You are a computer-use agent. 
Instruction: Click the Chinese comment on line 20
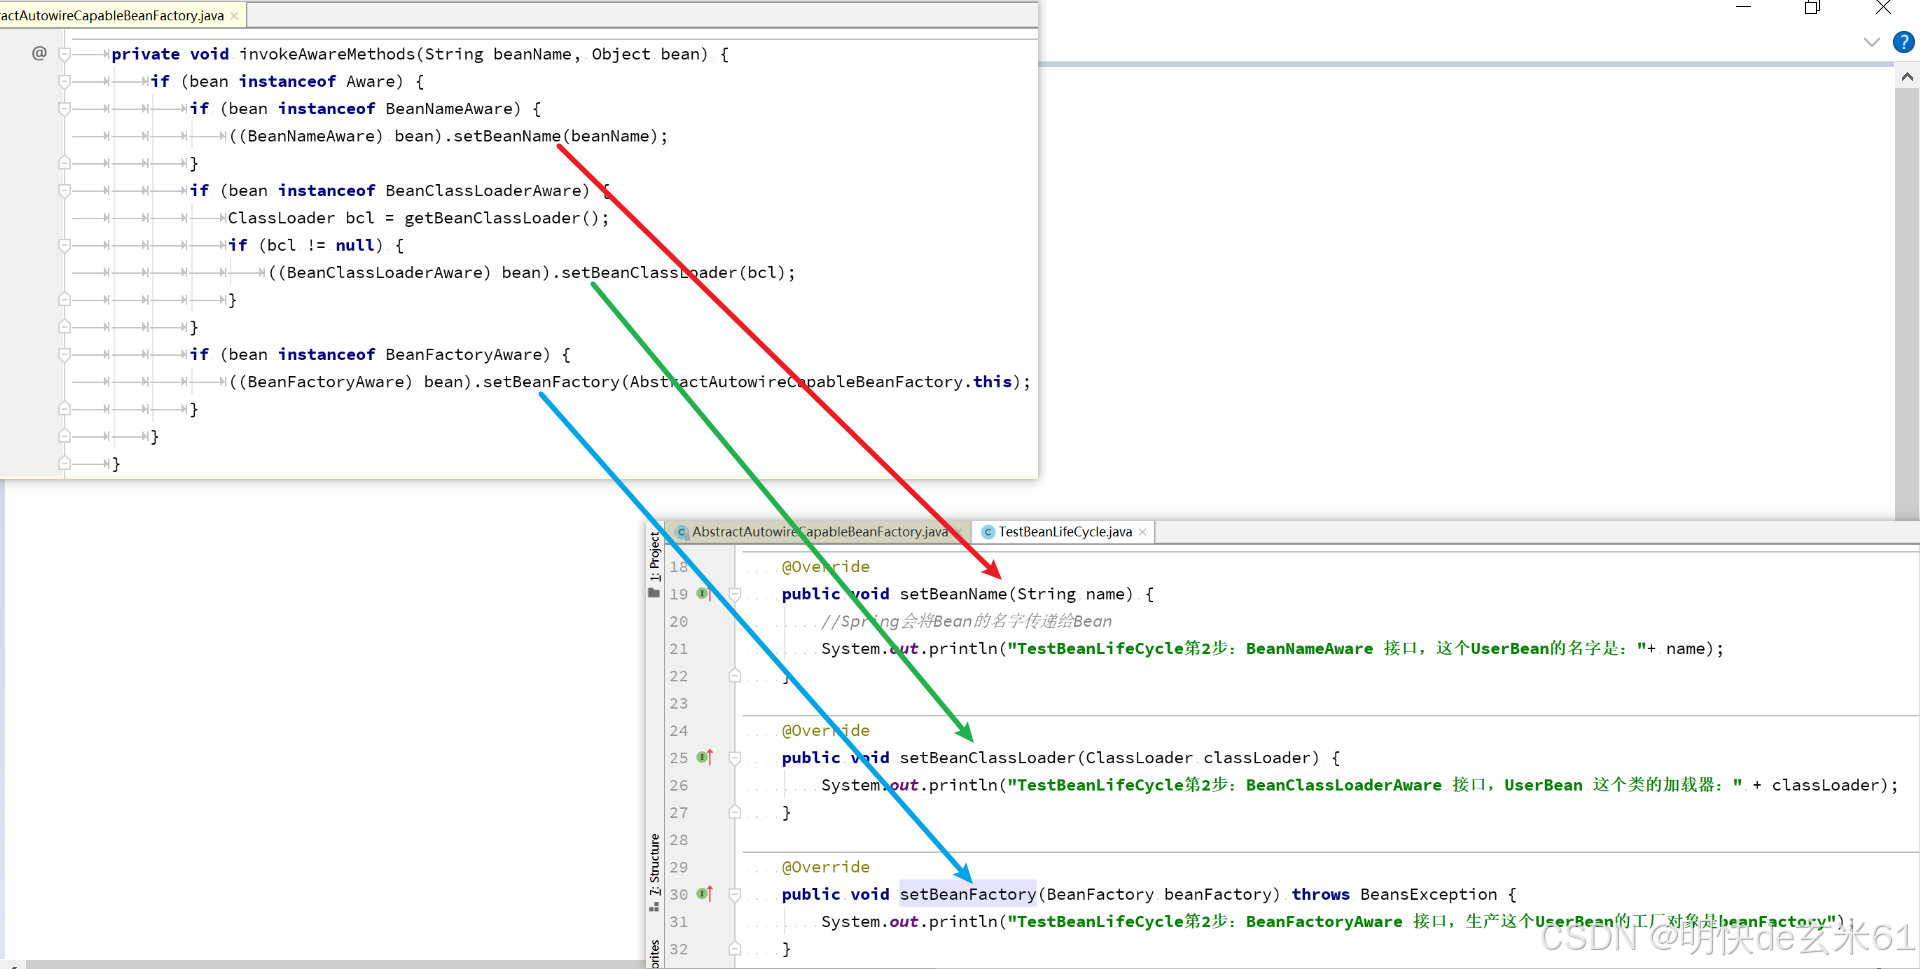pos(966,621)
